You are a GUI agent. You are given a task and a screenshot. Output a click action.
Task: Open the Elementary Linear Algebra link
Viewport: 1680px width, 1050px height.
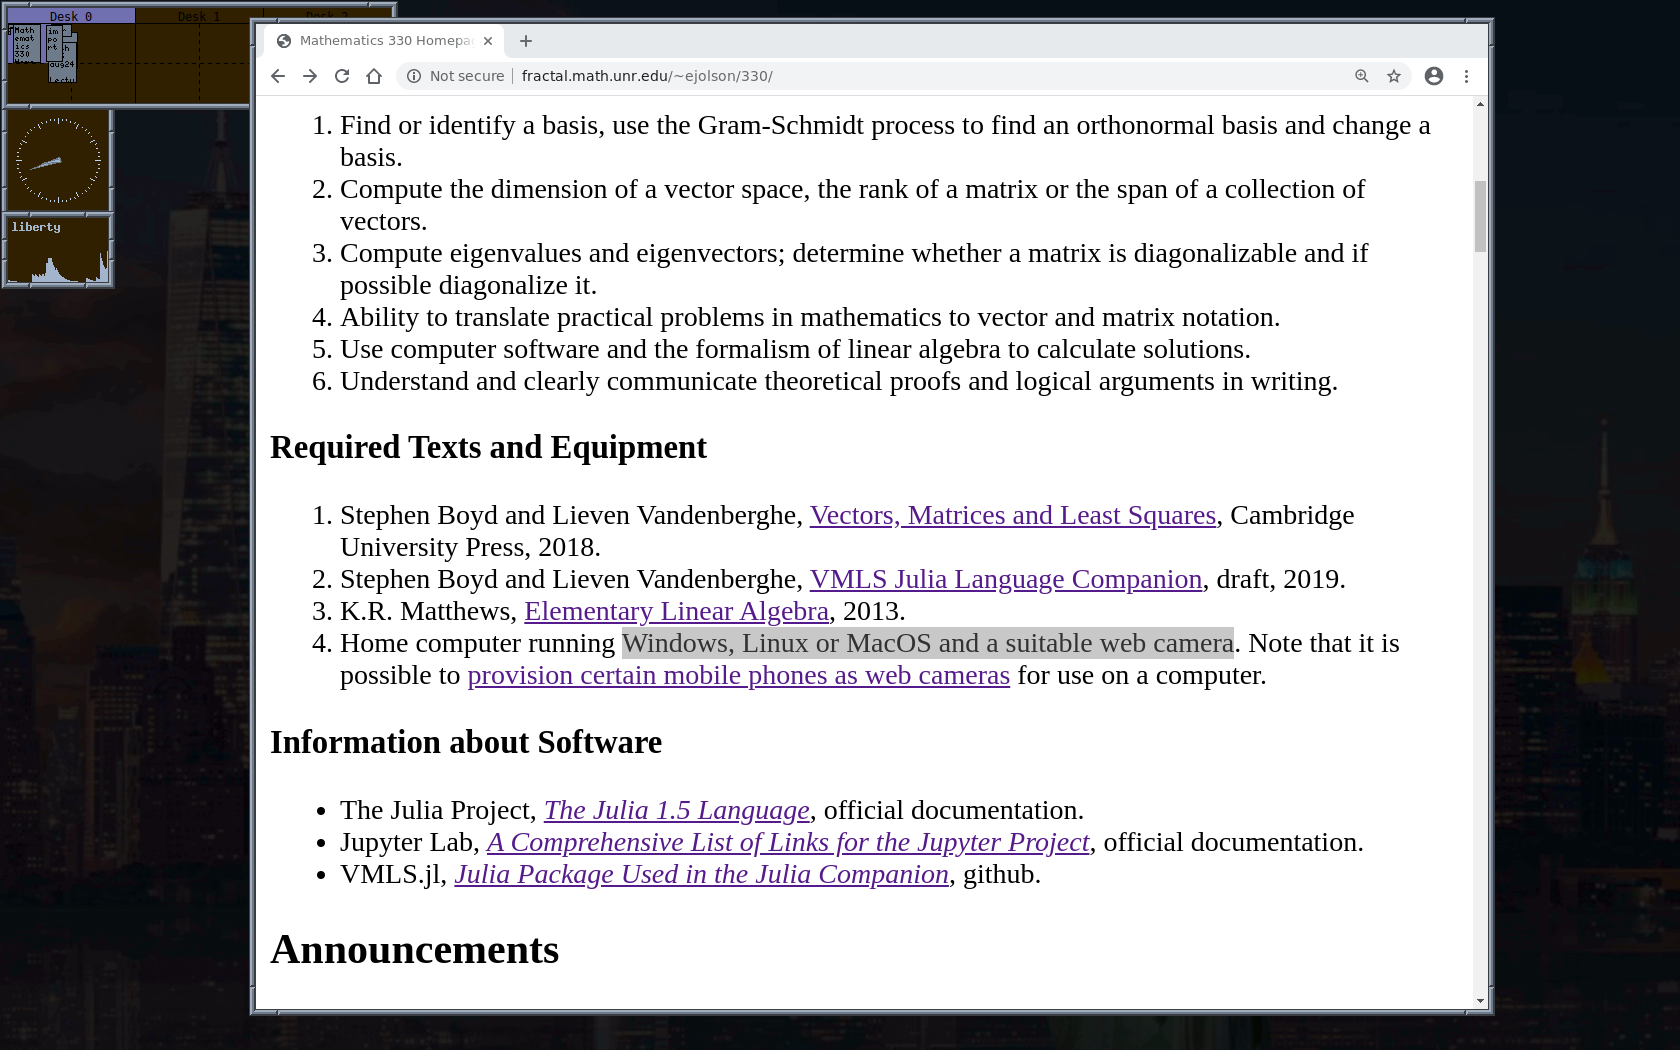click(x=676, y=611)
